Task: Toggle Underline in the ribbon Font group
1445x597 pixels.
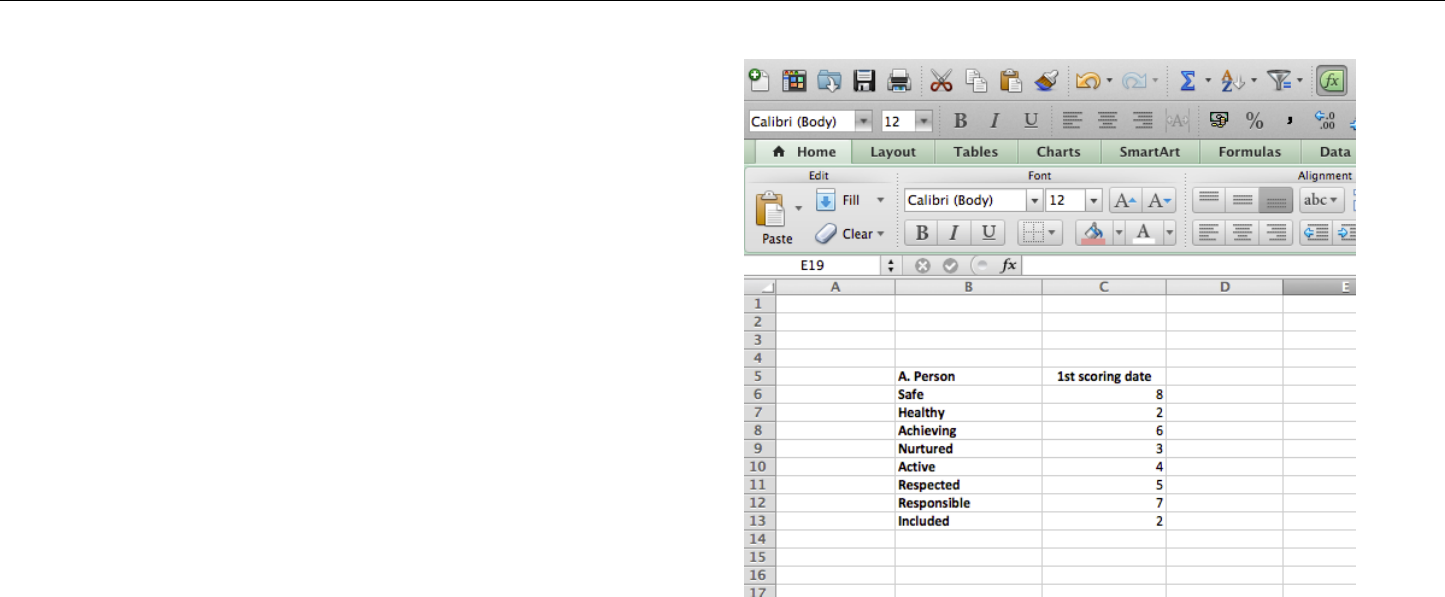Action: point(988,233)
